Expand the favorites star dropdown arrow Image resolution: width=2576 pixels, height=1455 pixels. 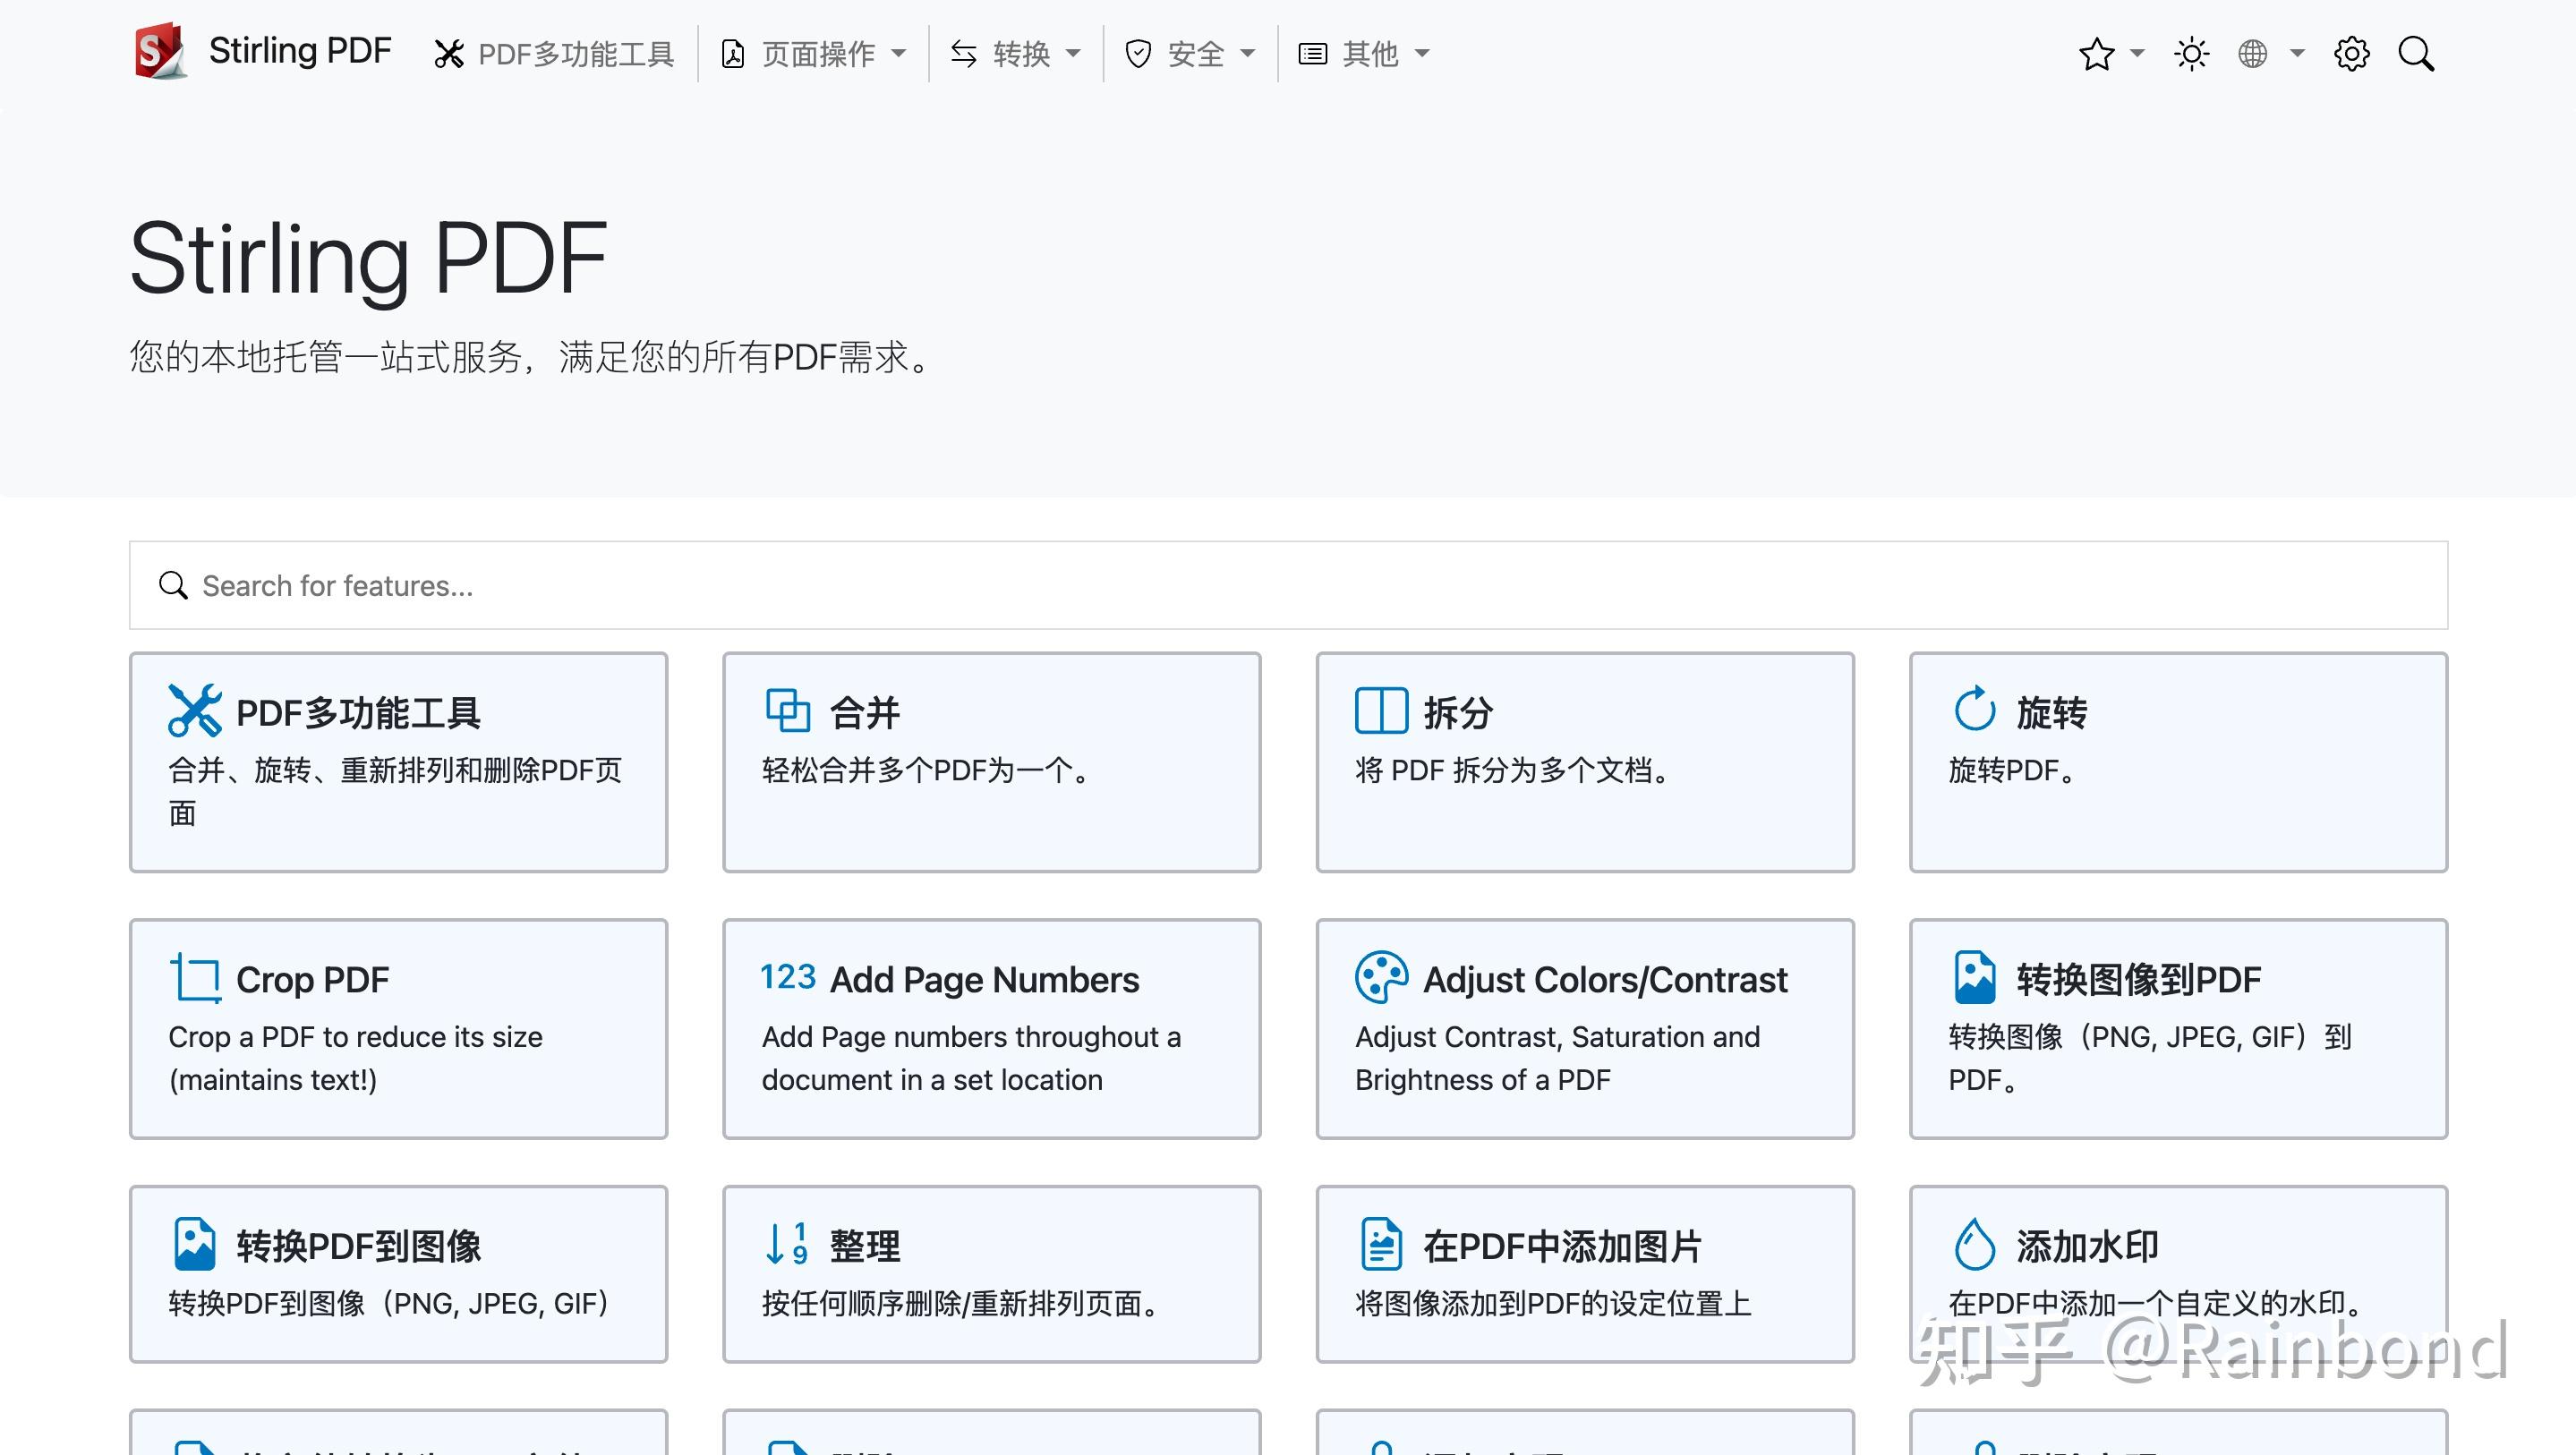coord(2138,54)
